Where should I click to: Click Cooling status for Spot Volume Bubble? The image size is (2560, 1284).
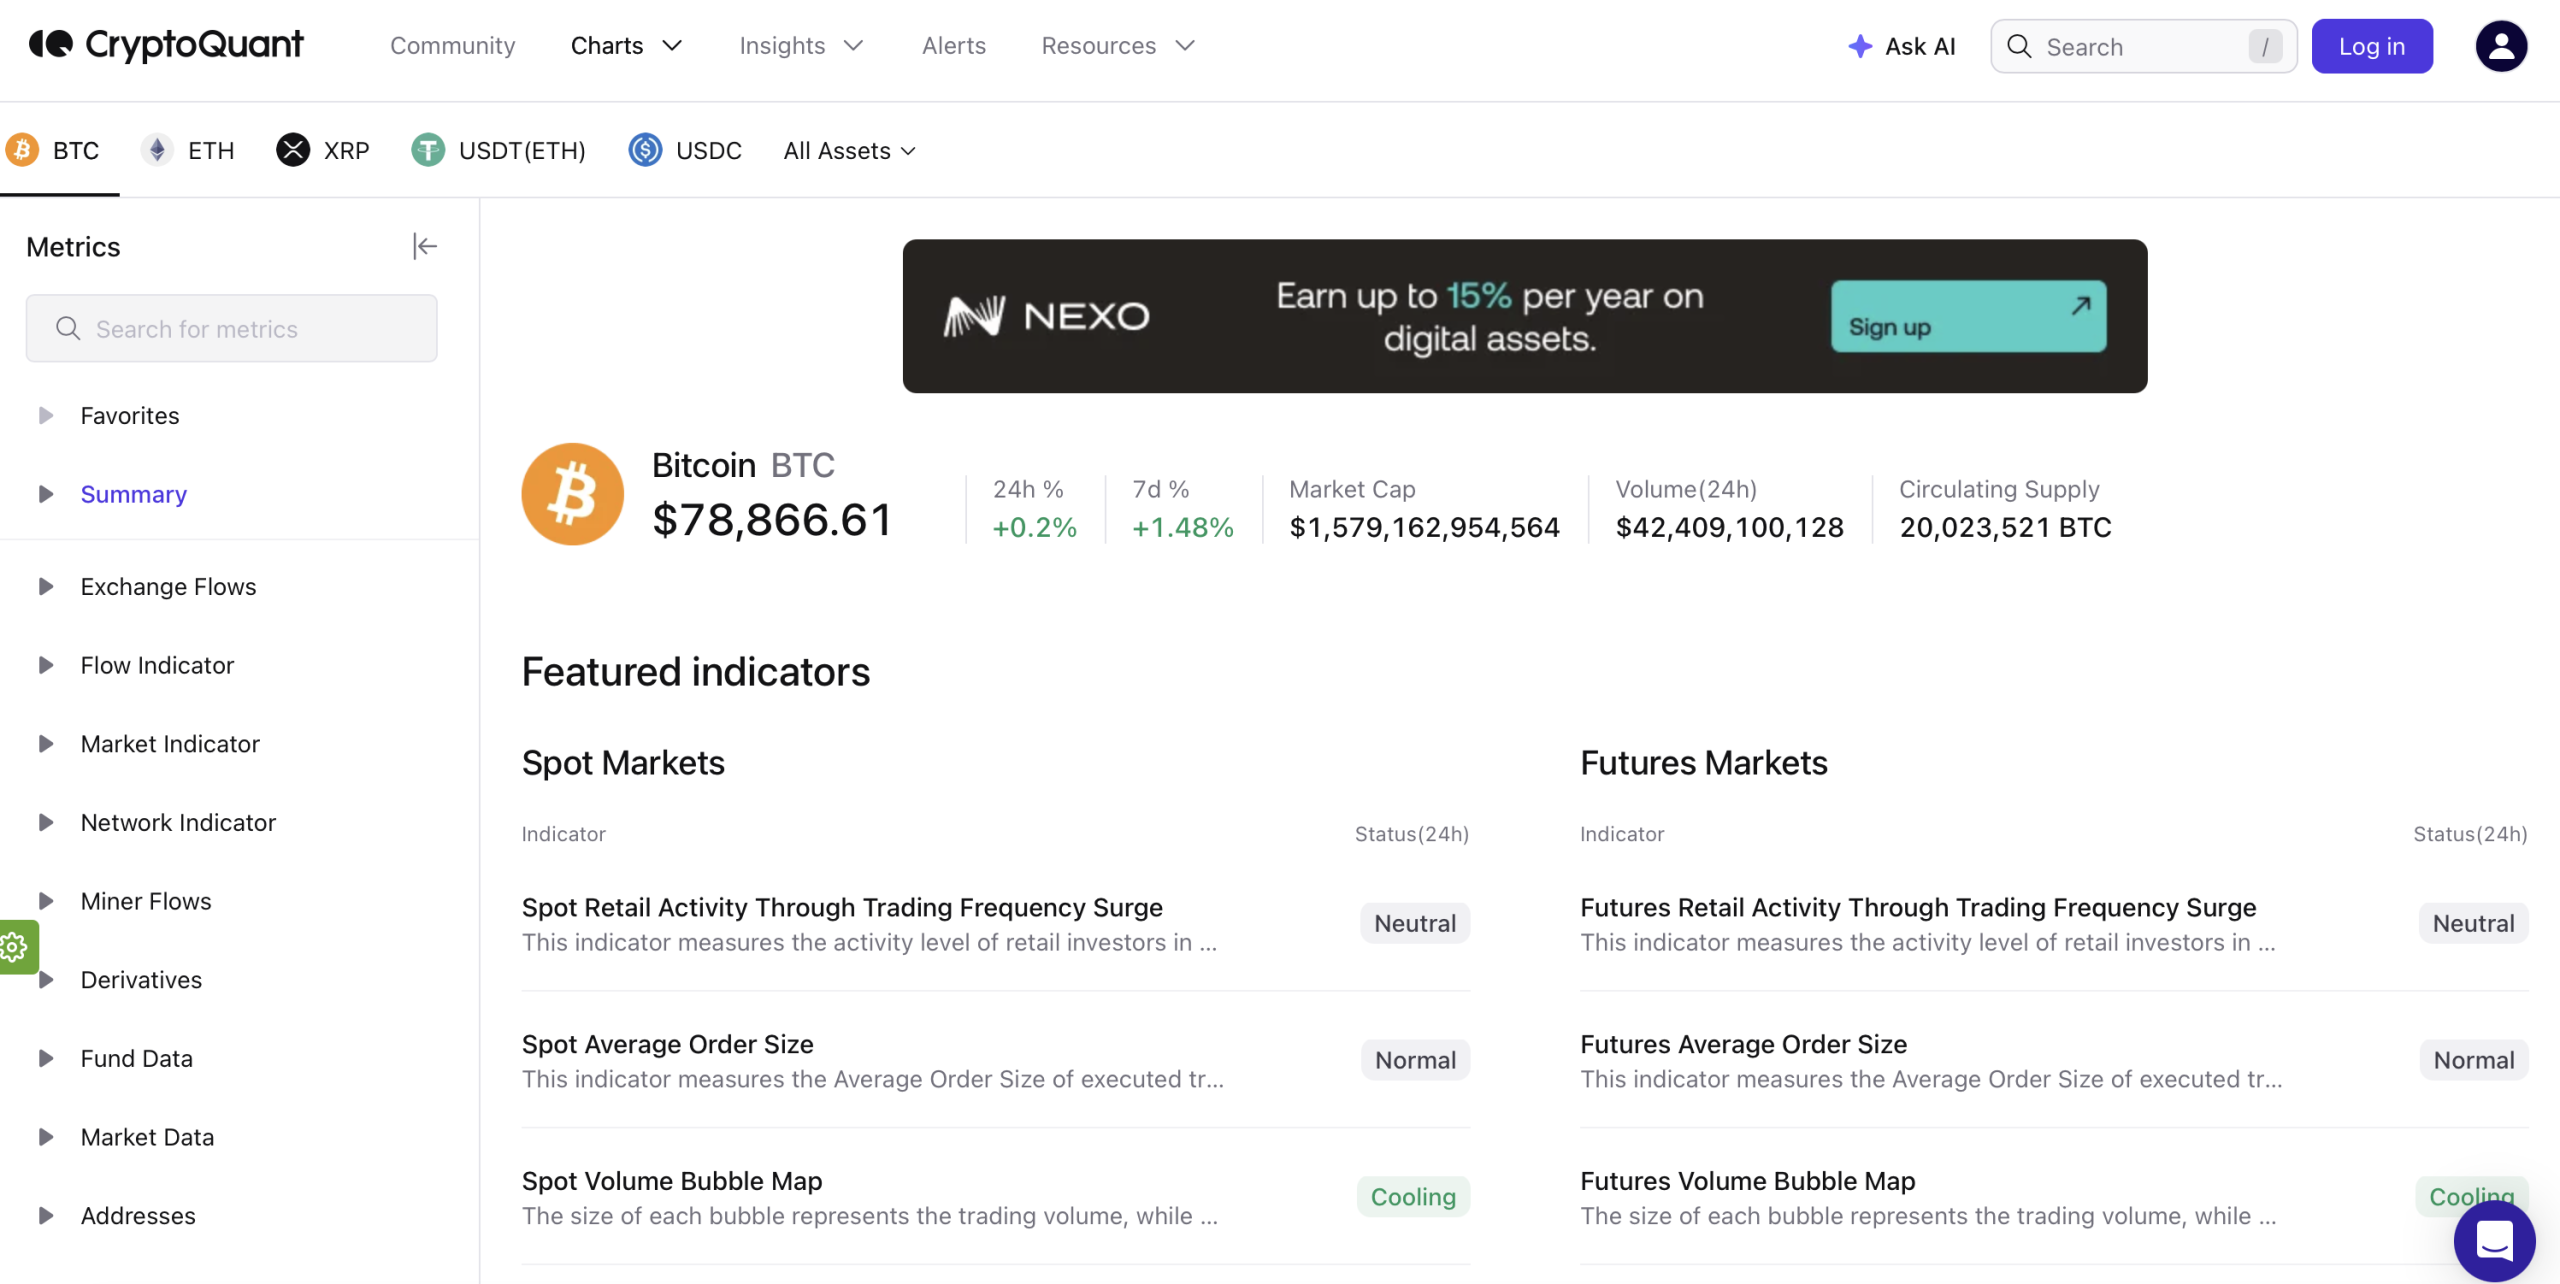[1413, 1197]
